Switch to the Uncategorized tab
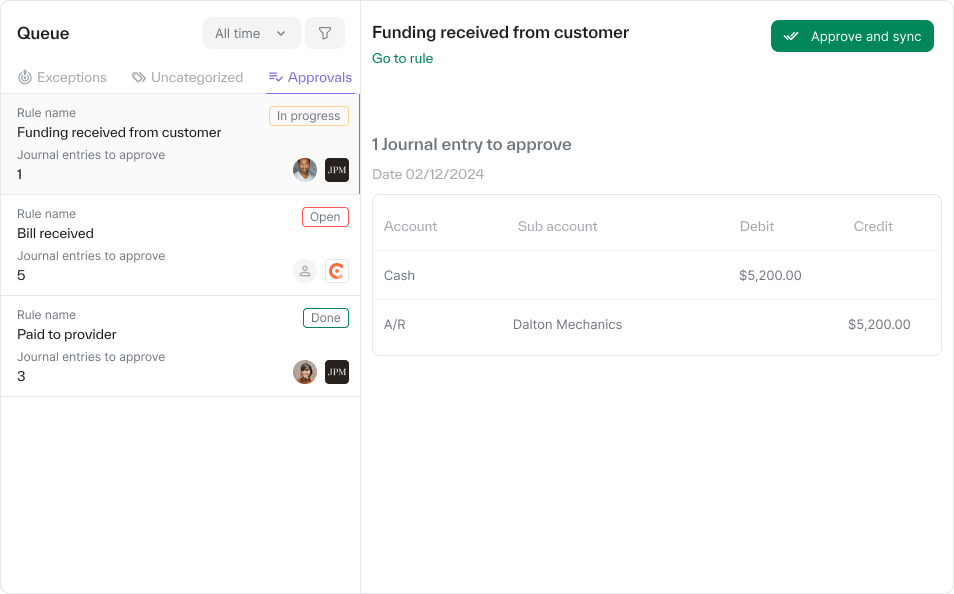 tap(187, 77)
